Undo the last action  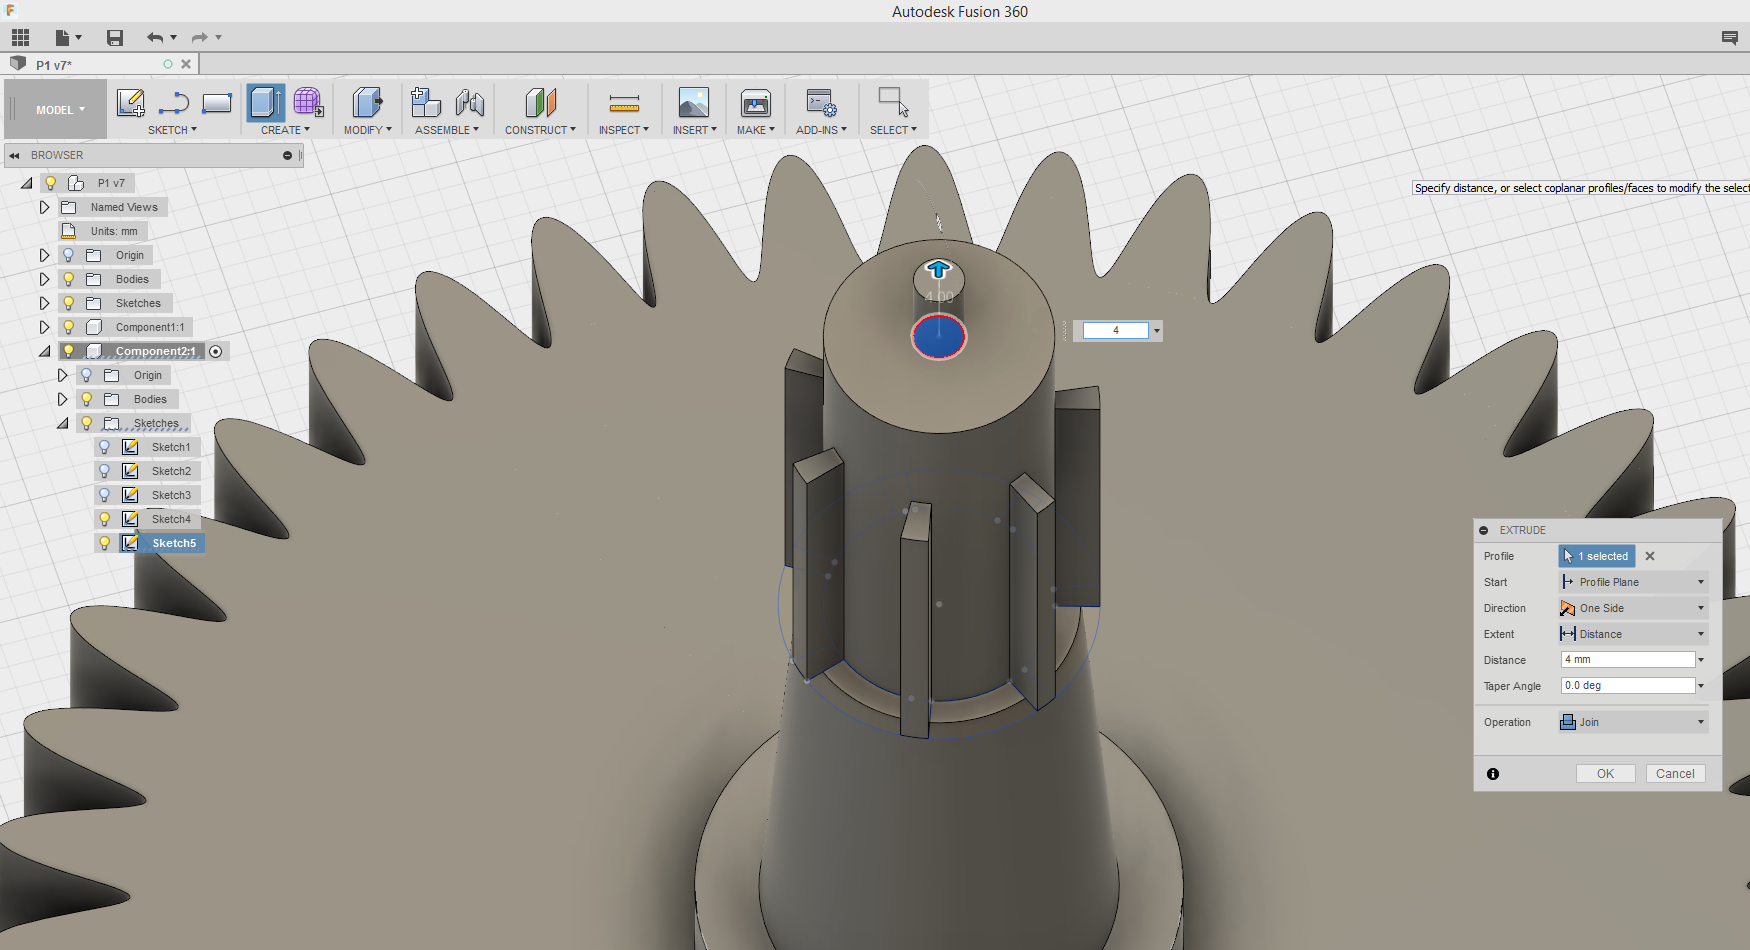pos(155,38)
